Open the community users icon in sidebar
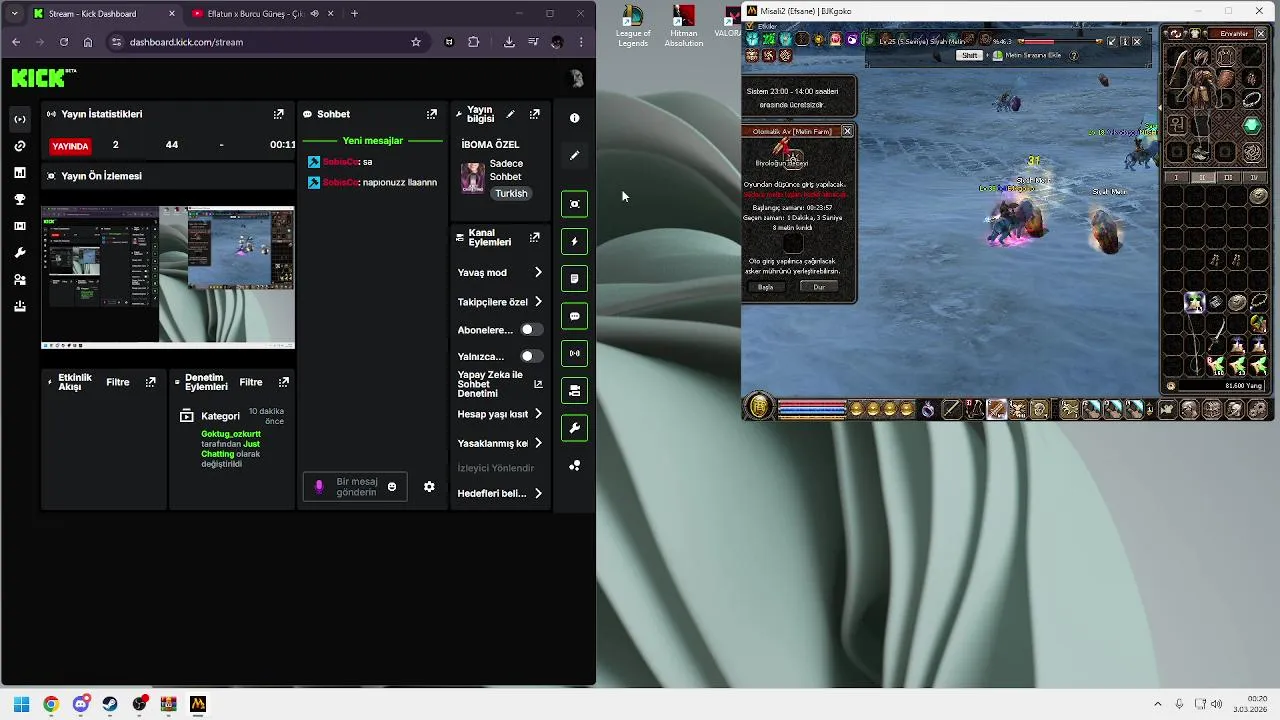1280x720 pixels. click(x=20, y=280)
